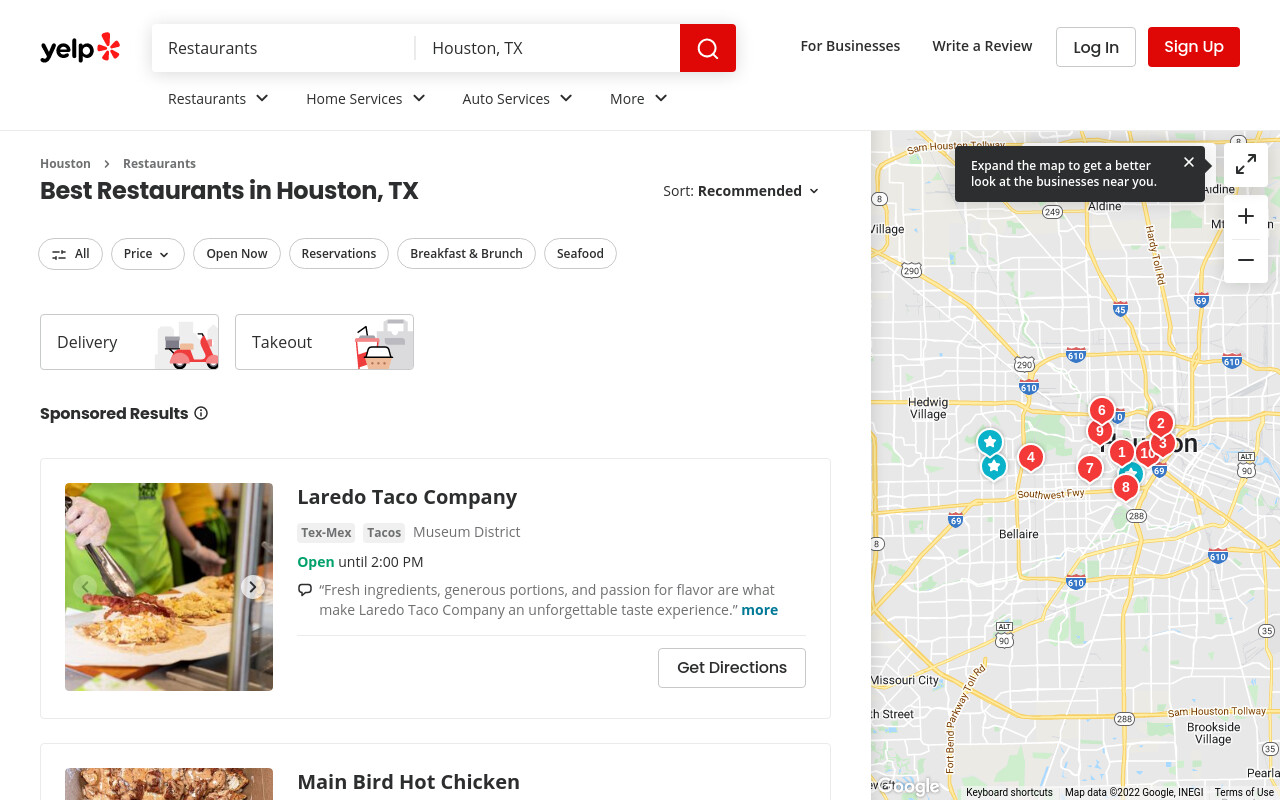Open the Laredo Taco Company listing title
Viewport: 1280px width, 800px height.
point(407,497)
